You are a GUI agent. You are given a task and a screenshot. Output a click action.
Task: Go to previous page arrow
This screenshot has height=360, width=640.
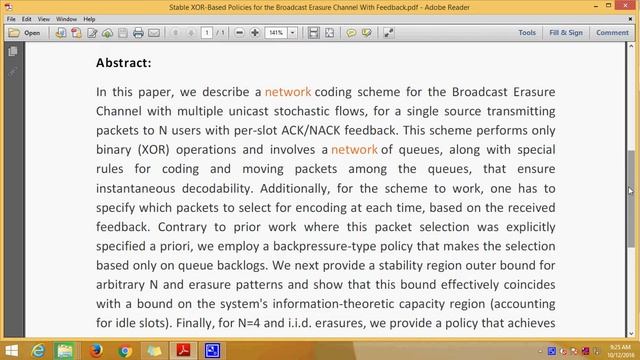176,33
